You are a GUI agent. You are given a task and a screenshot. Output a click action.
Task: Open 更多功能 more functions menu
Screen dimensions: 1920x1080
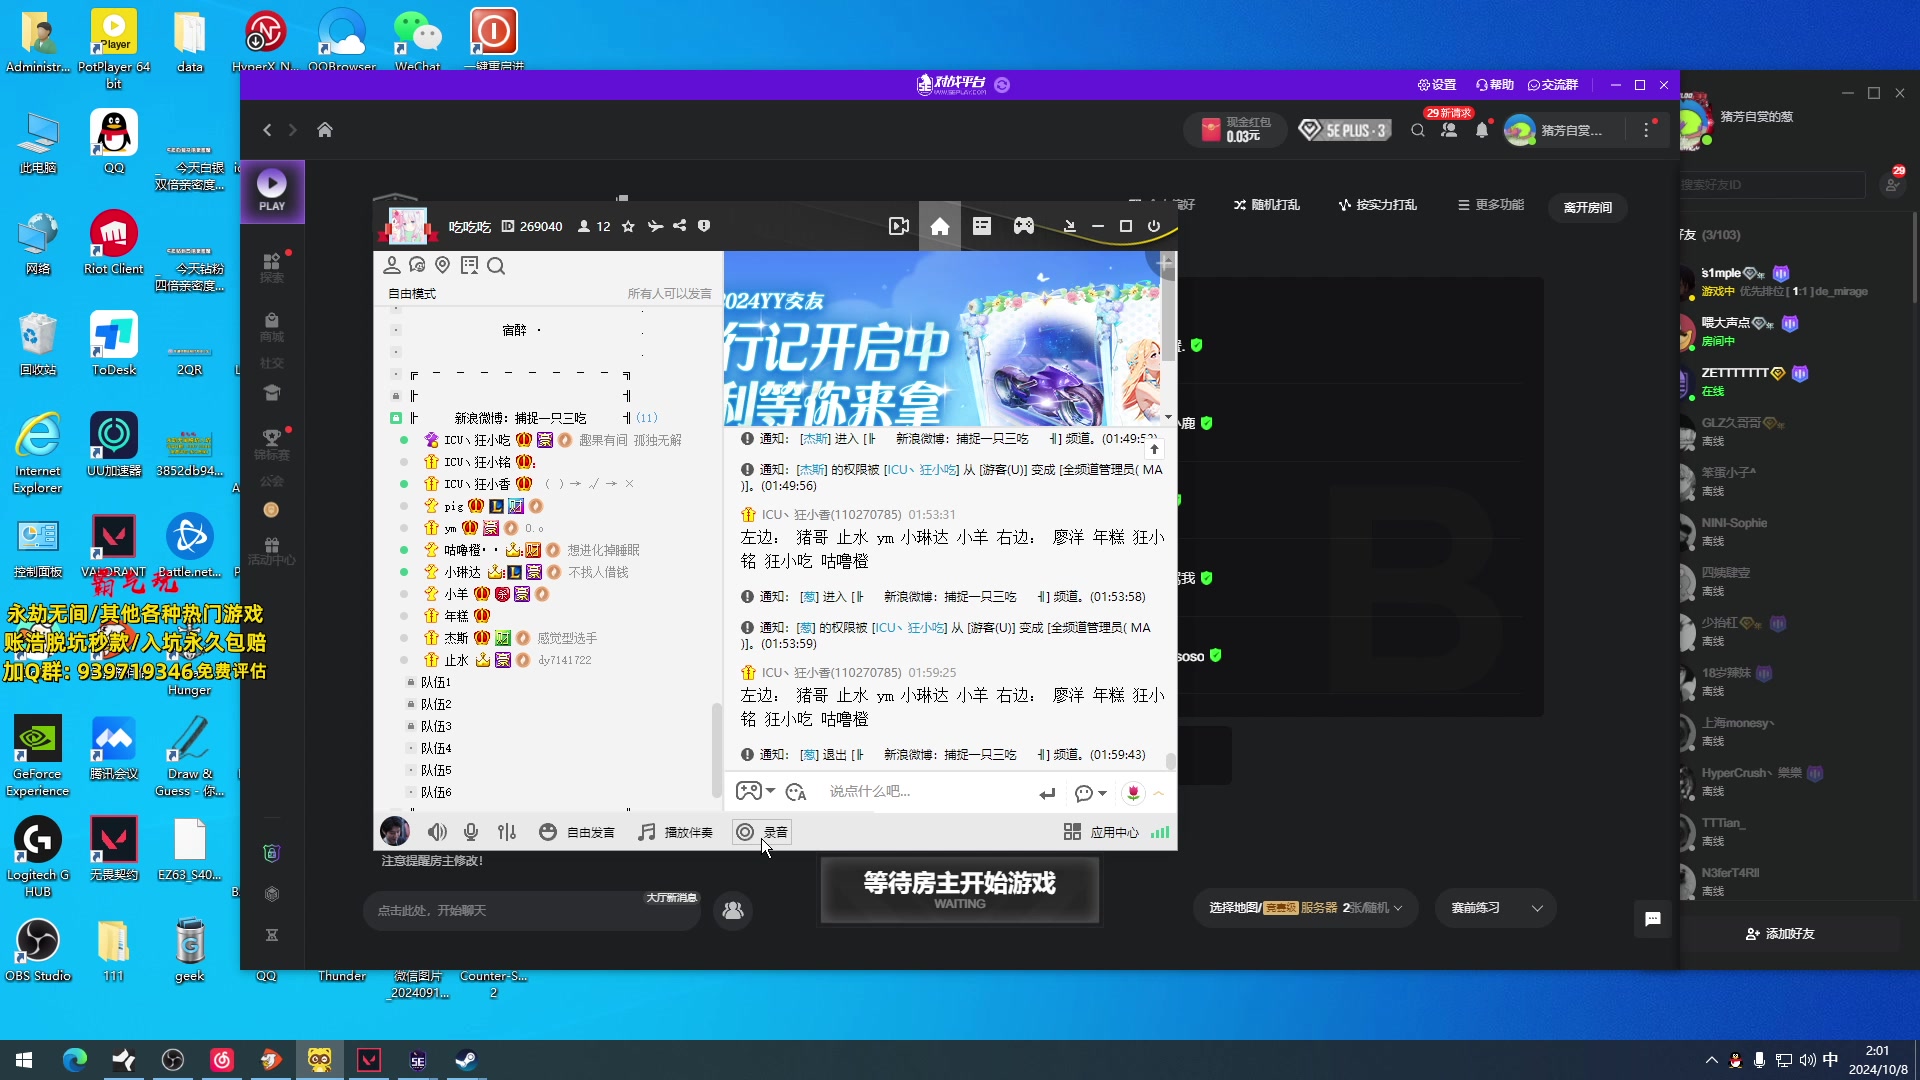[x=1491, y=205]
